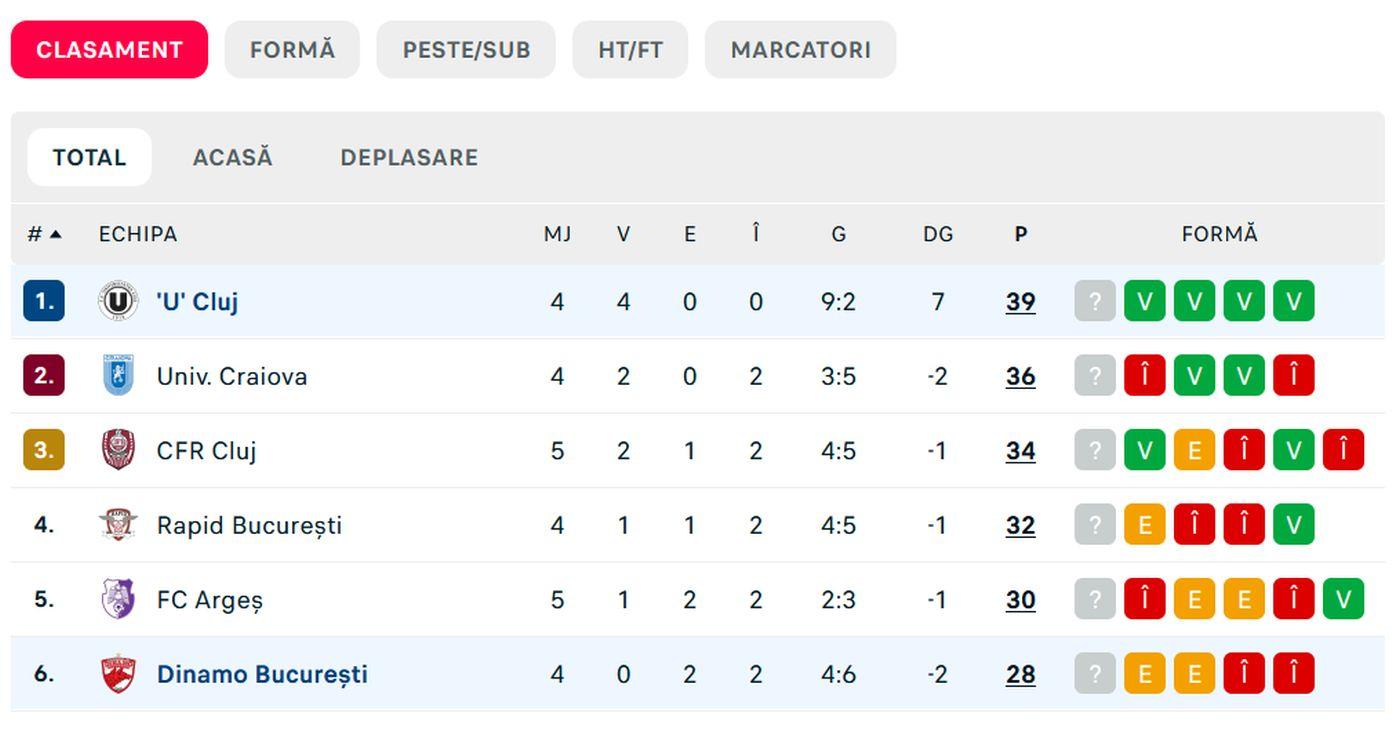Click the position 1 rank badge

tap(44, 301)
